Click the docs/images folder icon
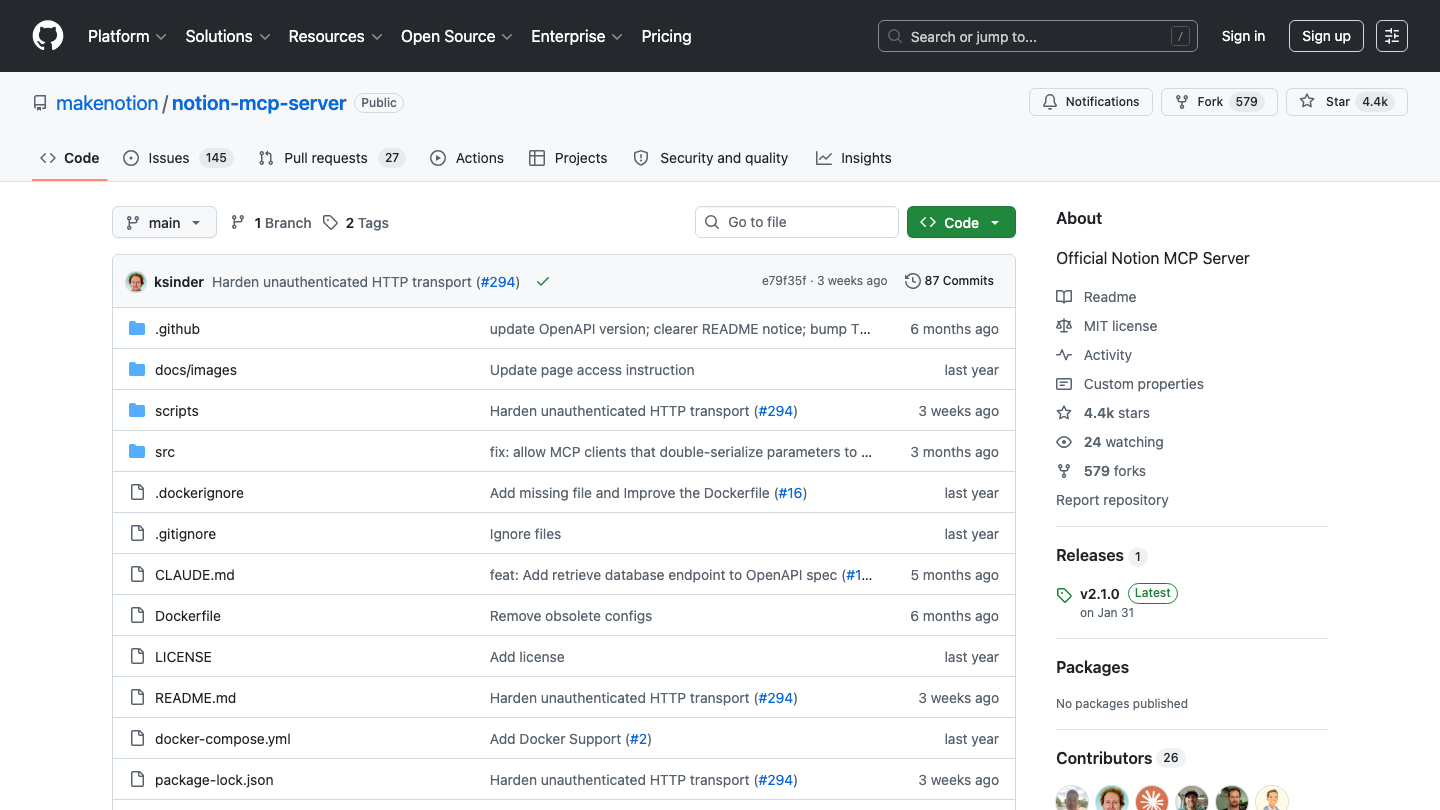1440x810 pixels. (x=137, y=370)
